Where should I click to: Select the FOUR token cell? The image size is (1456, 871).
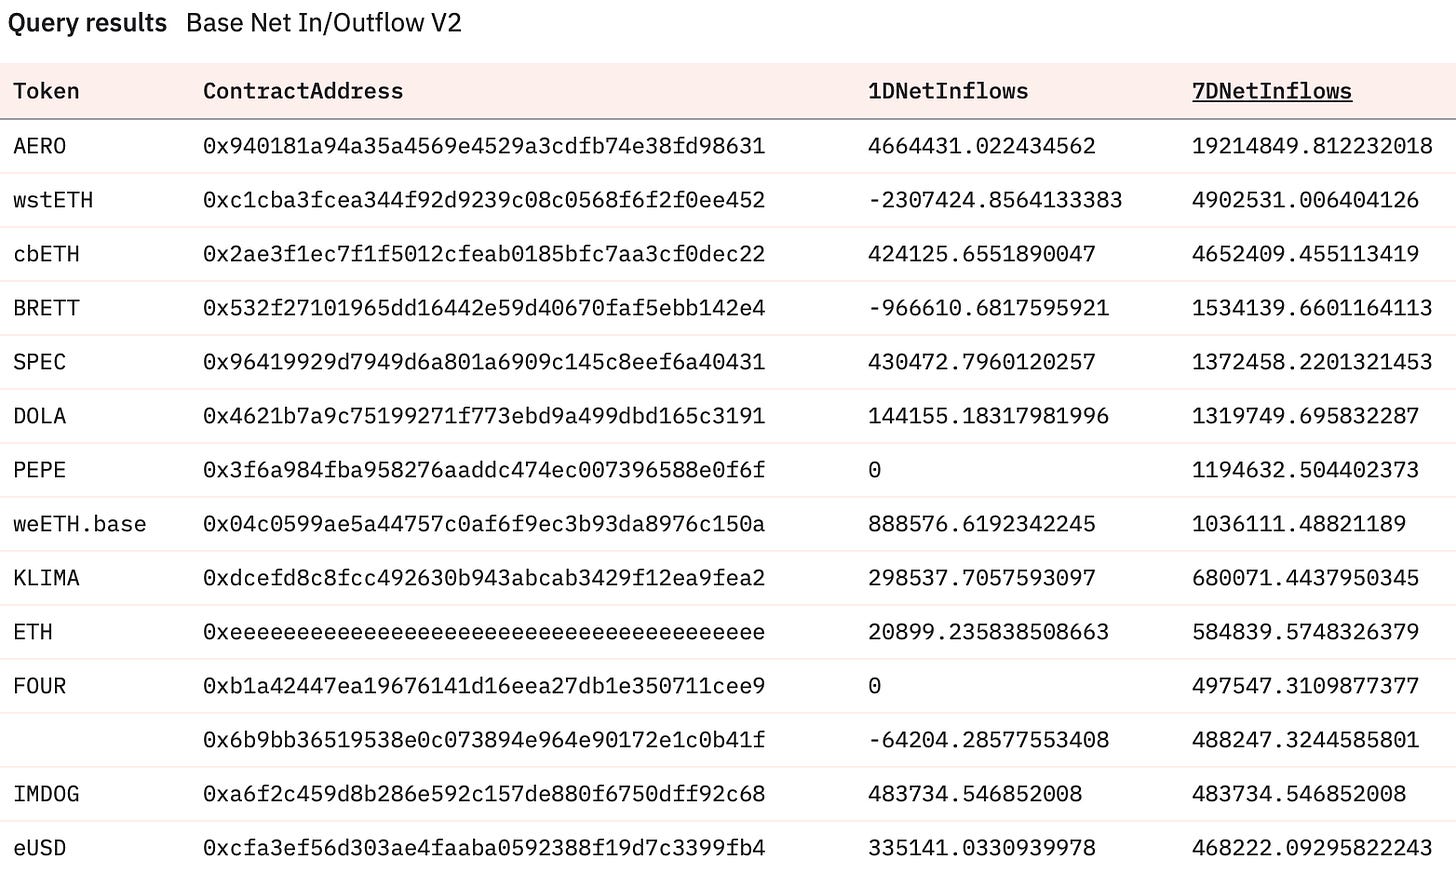(x=40, y=686)
